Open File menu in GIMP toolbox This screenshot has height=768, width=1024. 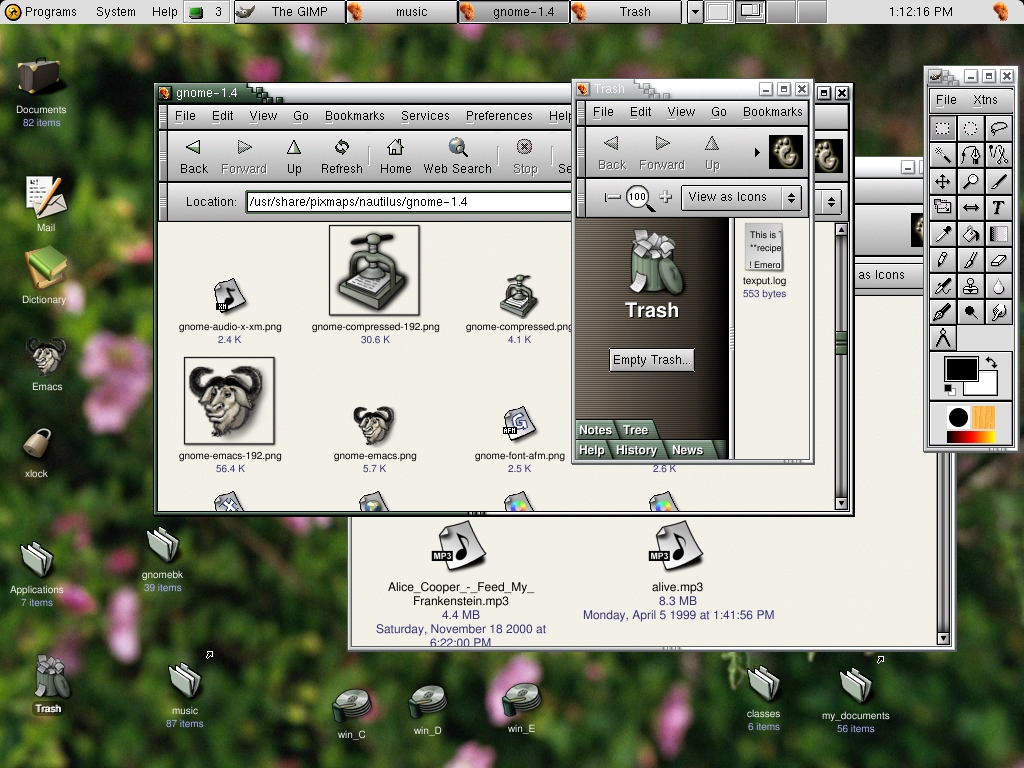946,100
